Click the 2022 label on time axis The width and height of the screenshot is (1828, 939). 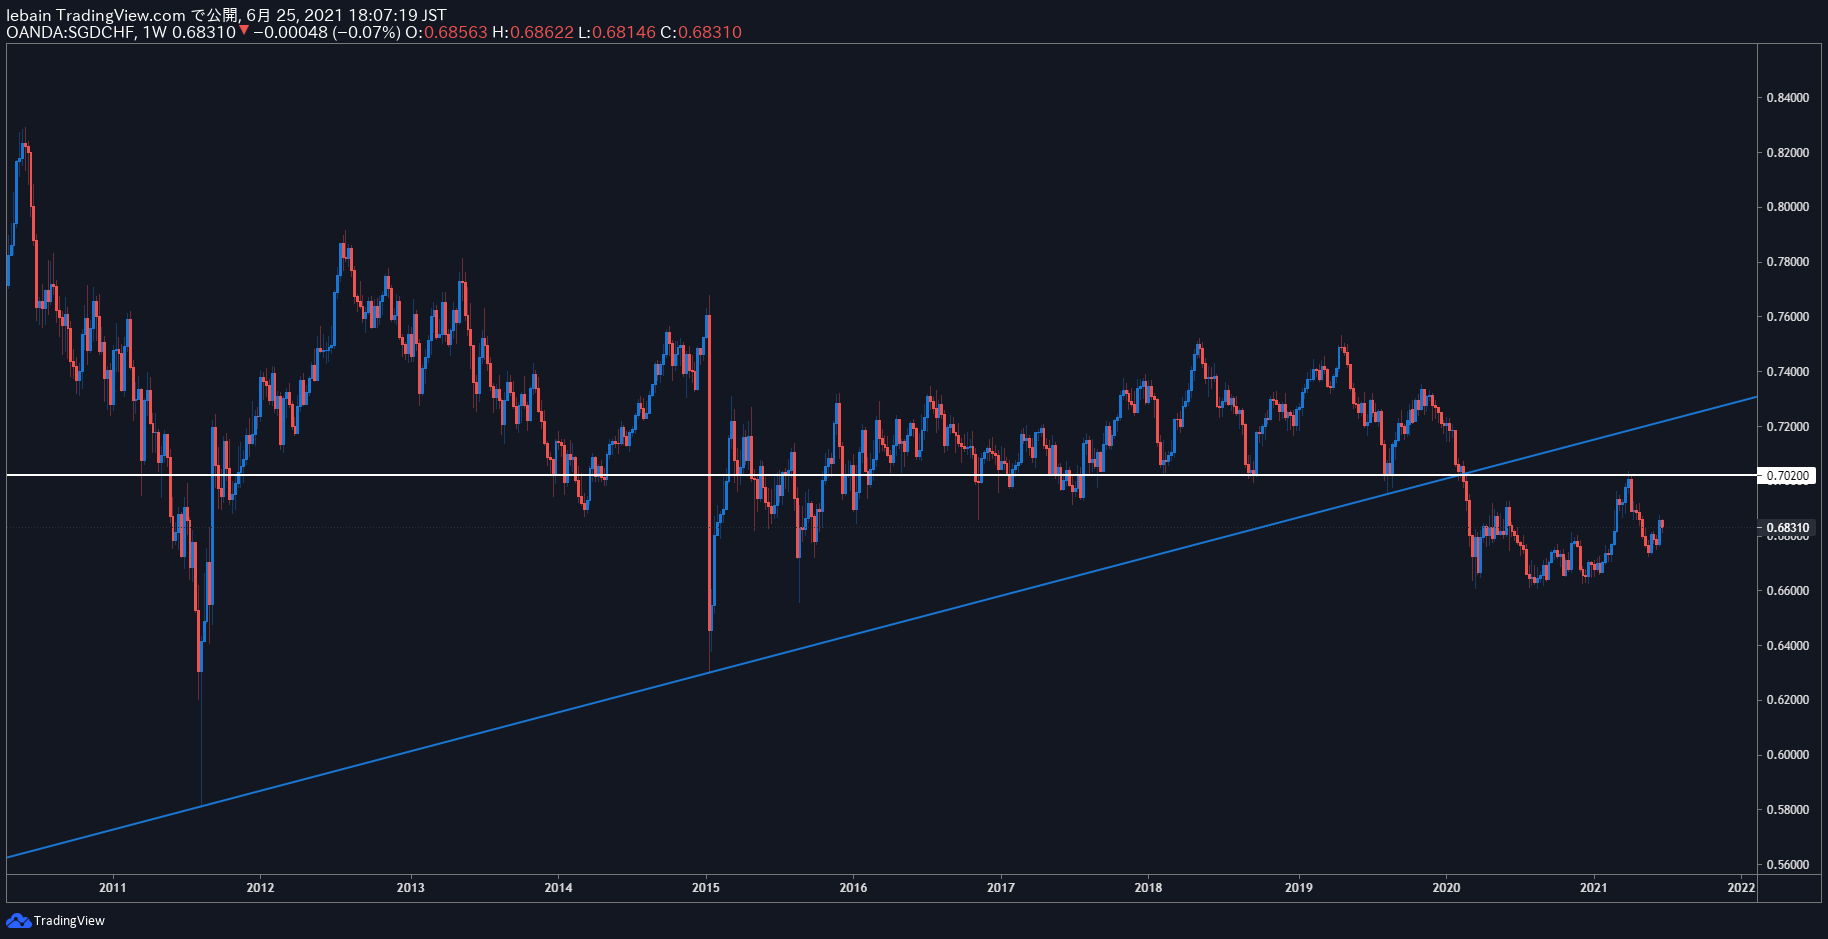(x=1741, y=887)
